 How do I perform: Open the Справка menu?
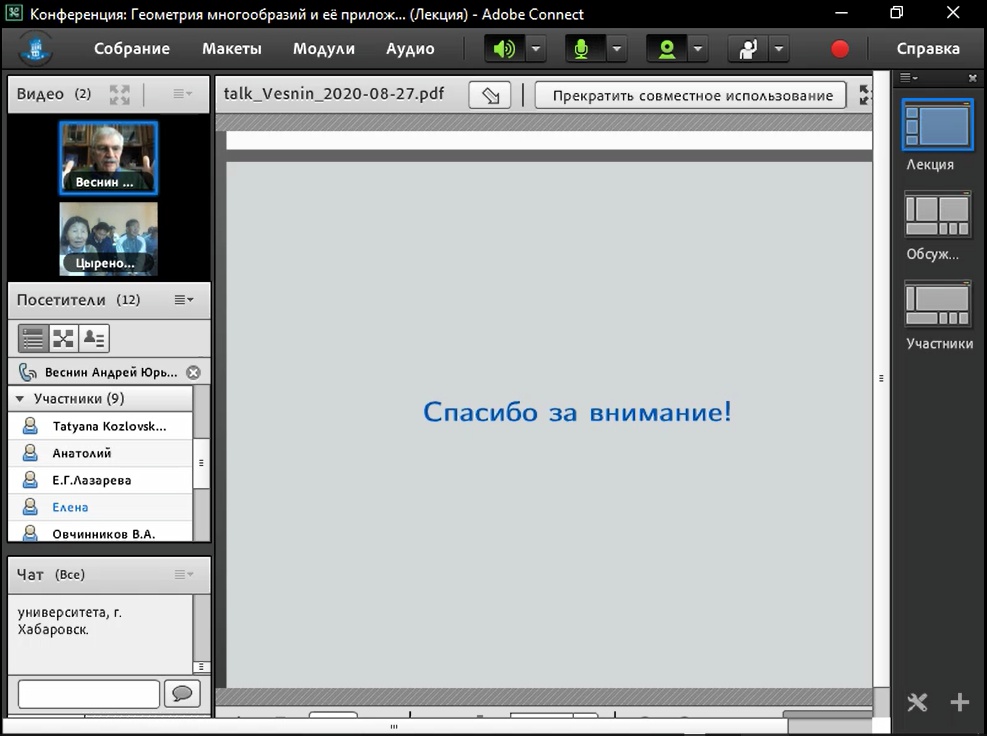[927, 49]
